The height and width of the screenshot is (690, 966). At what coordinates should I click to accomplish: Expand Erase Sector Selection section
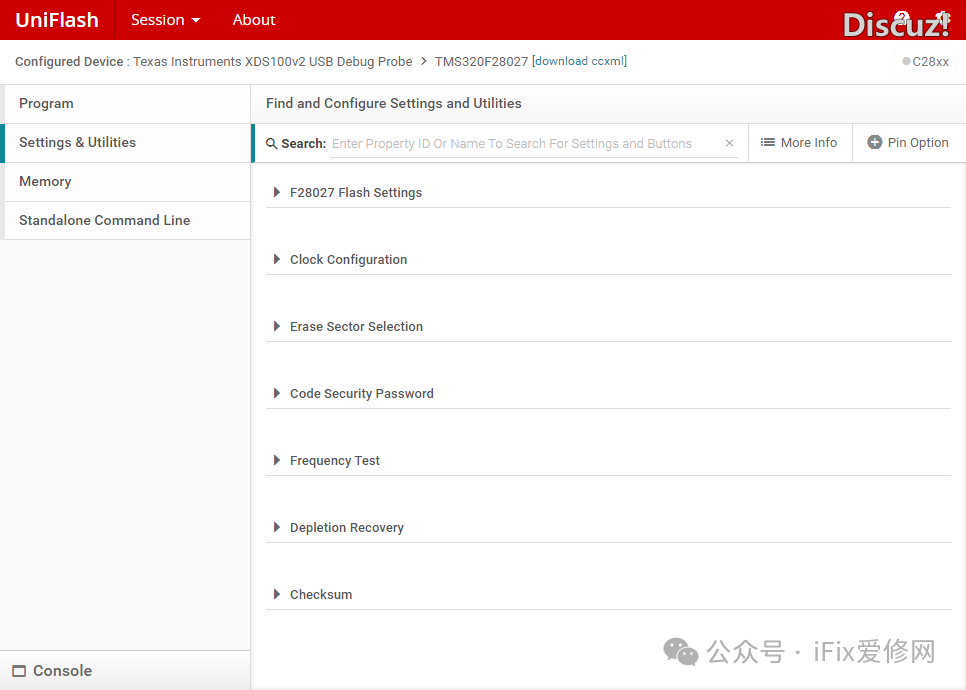(277, 327)
